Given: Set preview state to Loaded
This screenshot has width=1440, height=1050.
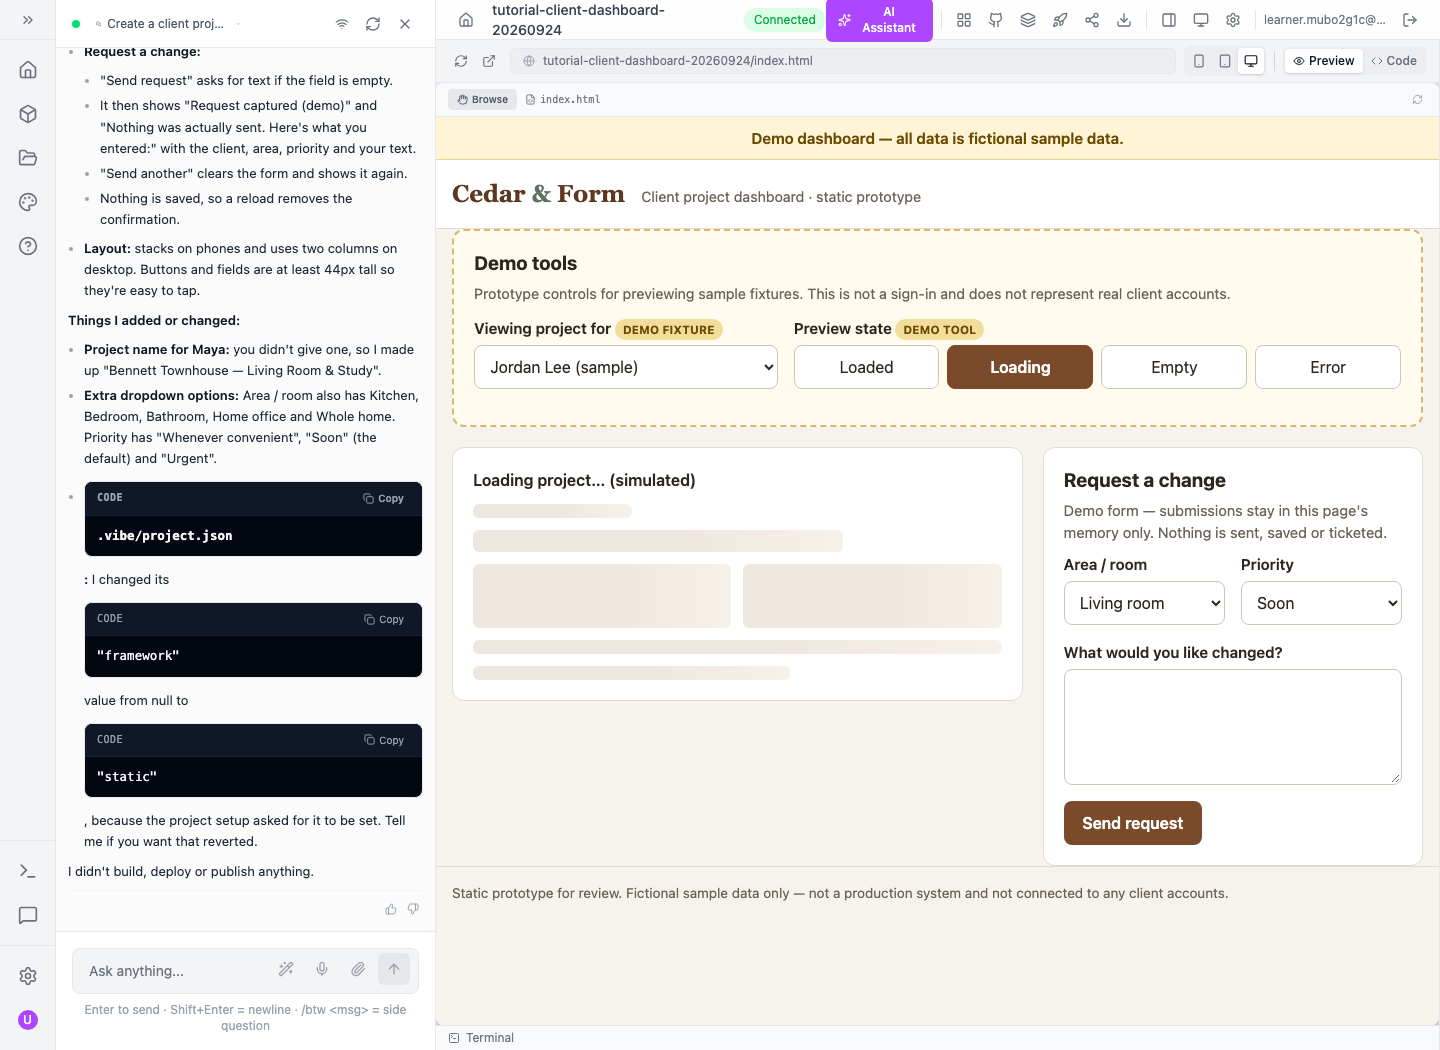Looking at the screenshot, I should click(x=866, y=367).
